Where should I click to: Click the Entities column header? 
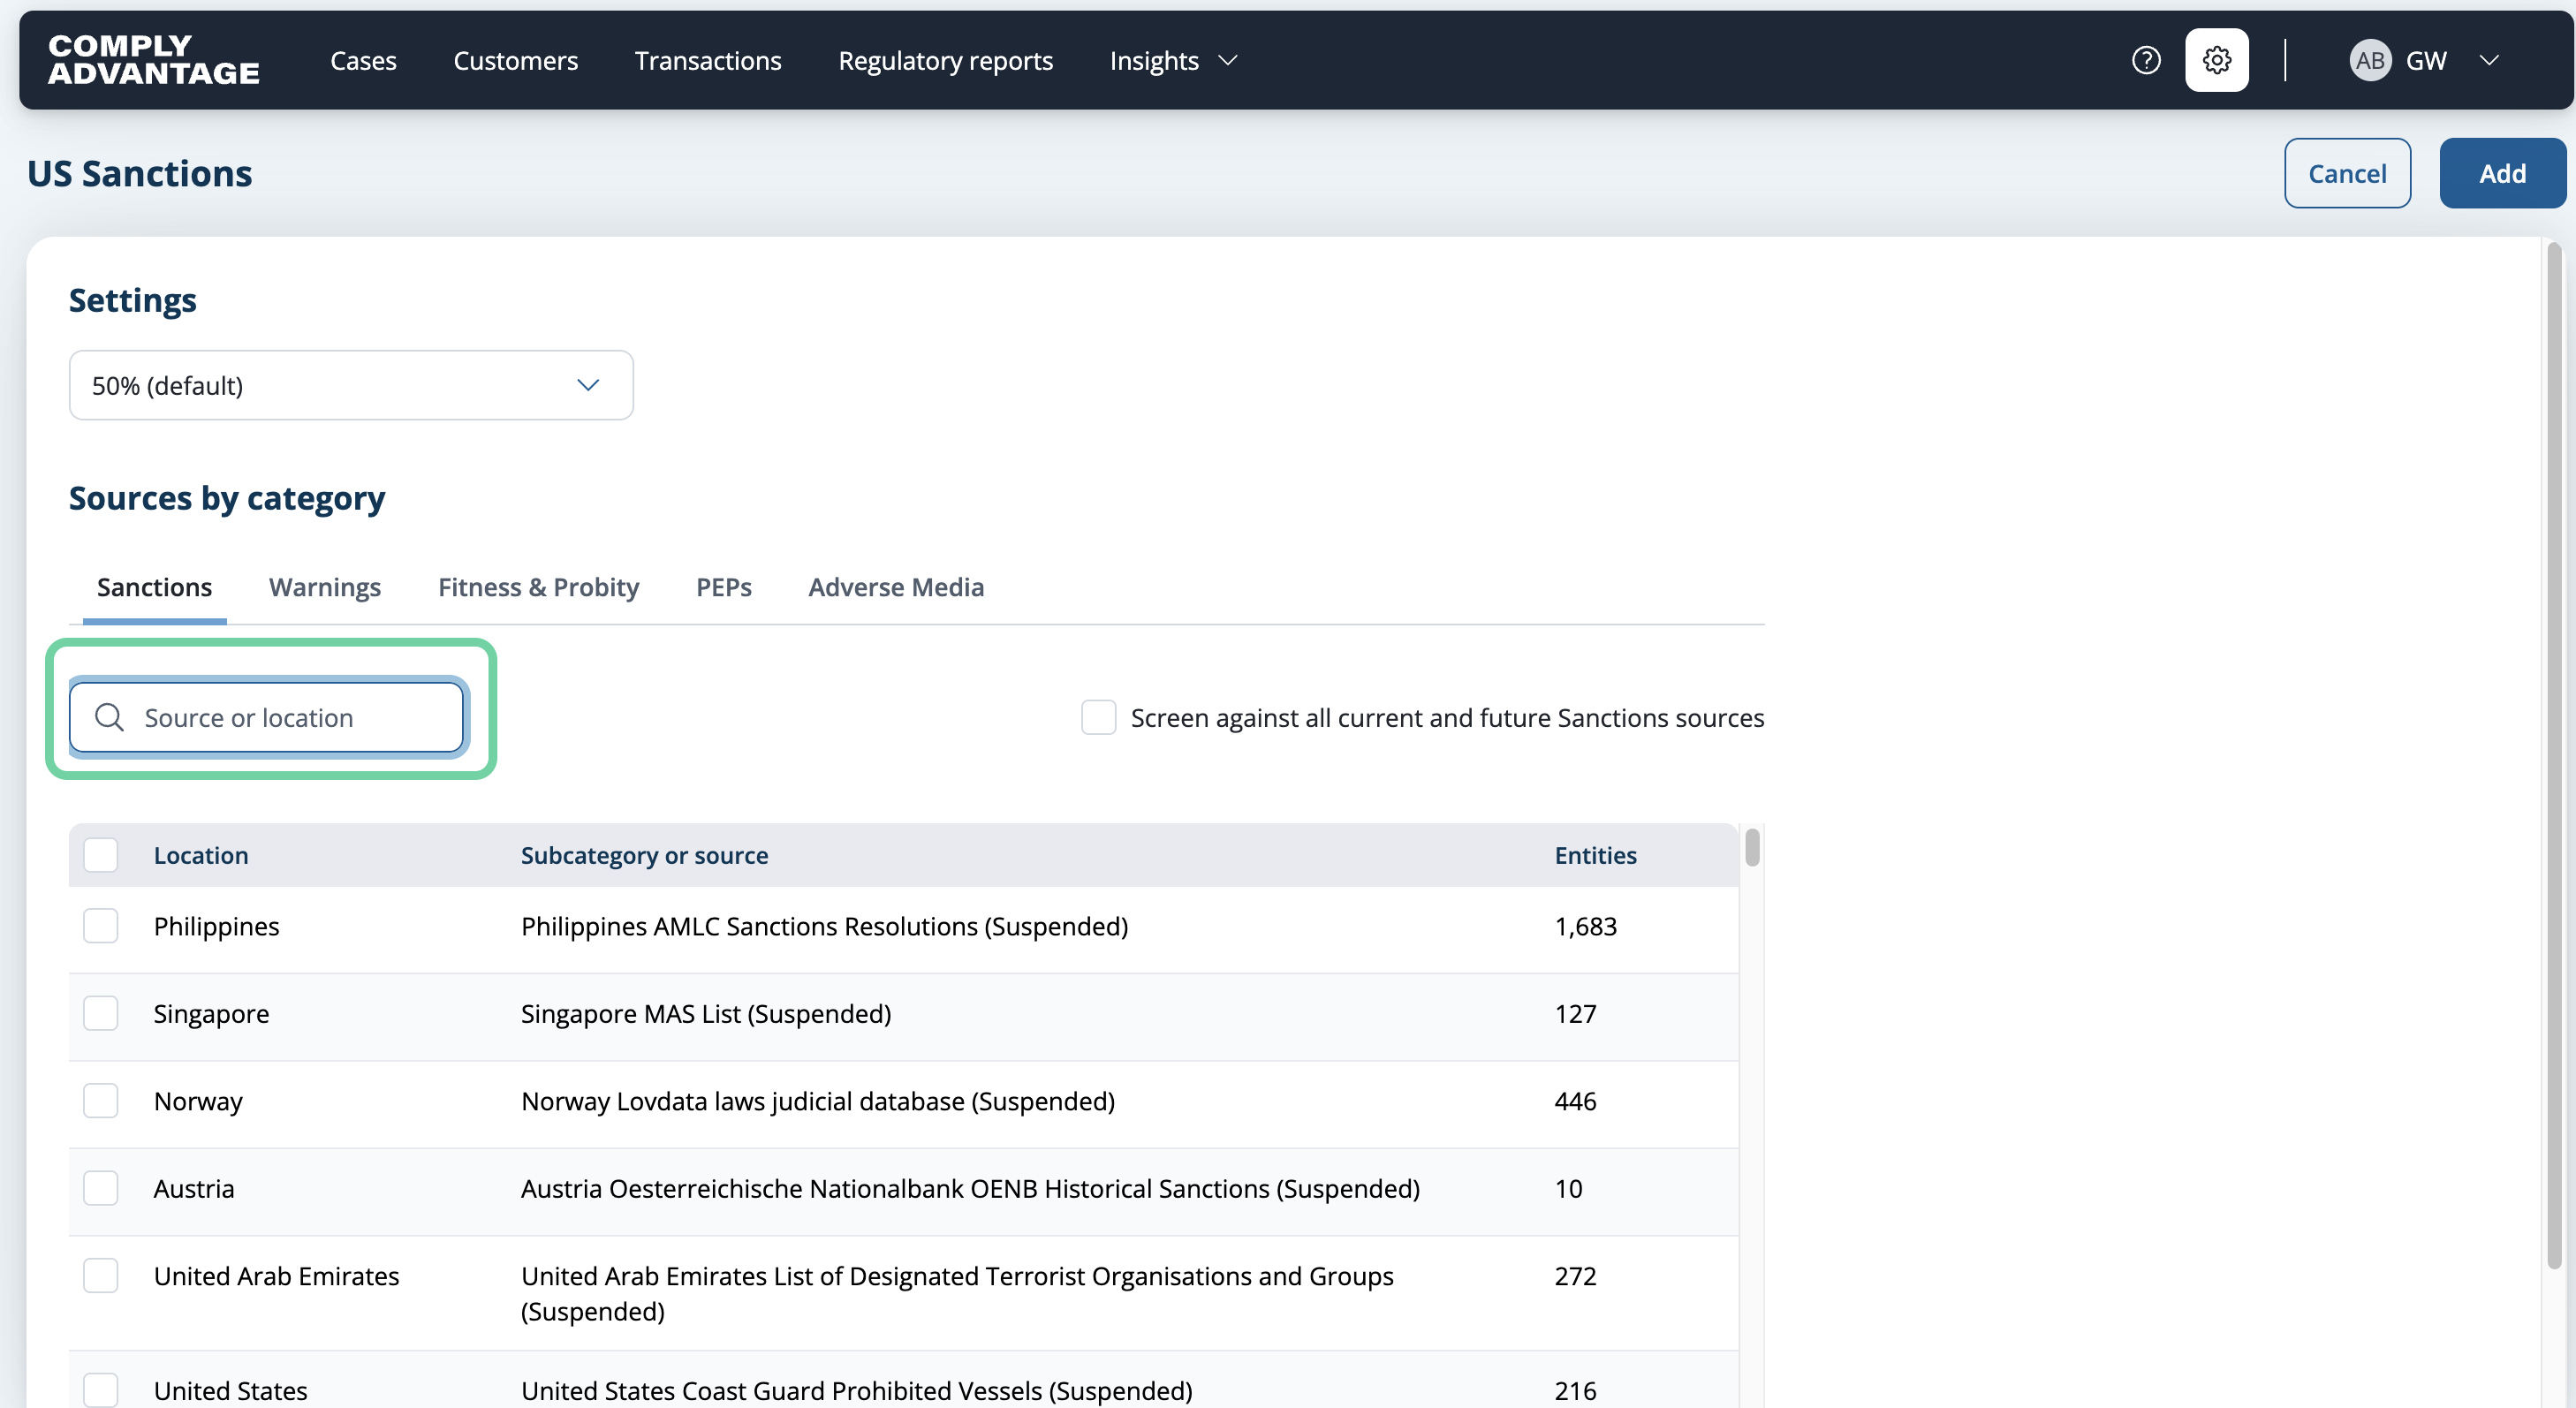tap(1596, 855)
